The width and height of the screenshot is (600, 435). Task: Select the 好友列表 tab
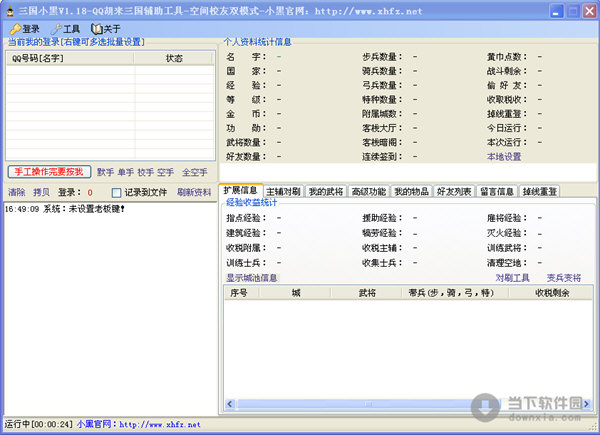[453, 191]
